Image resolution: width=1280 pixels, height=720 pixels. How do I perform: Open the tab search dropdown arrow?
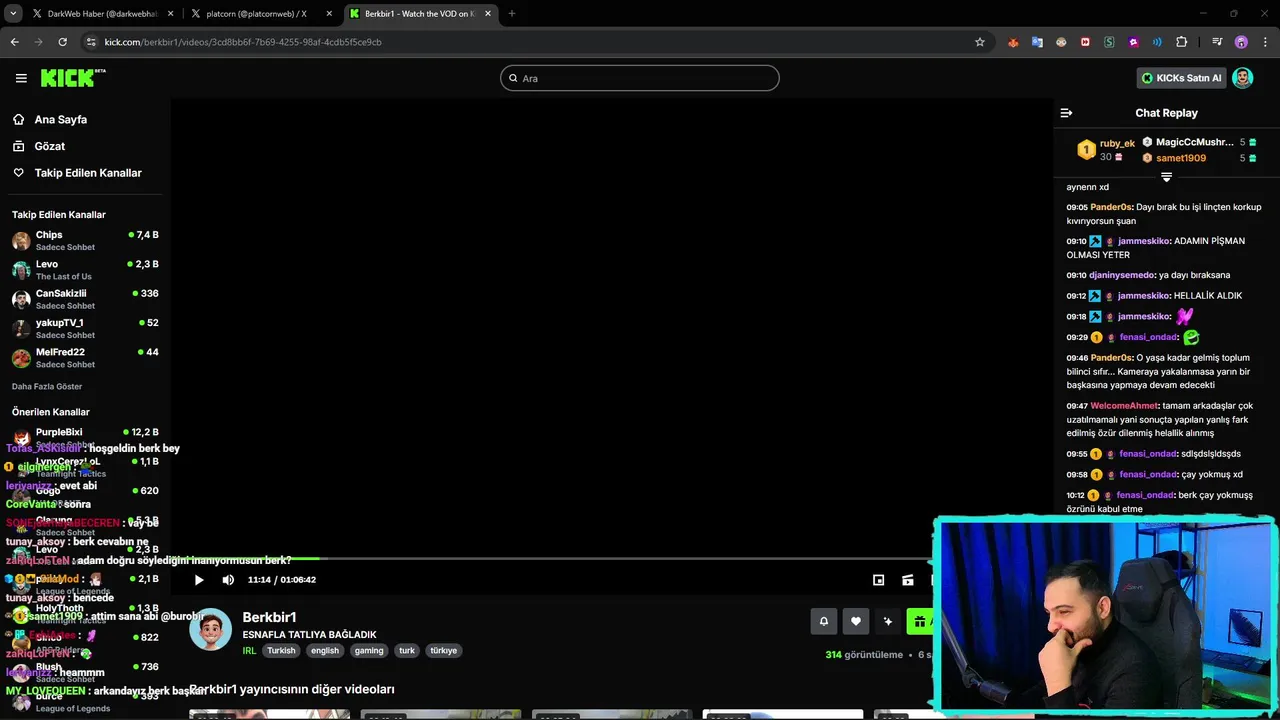[x=13, y=14]
